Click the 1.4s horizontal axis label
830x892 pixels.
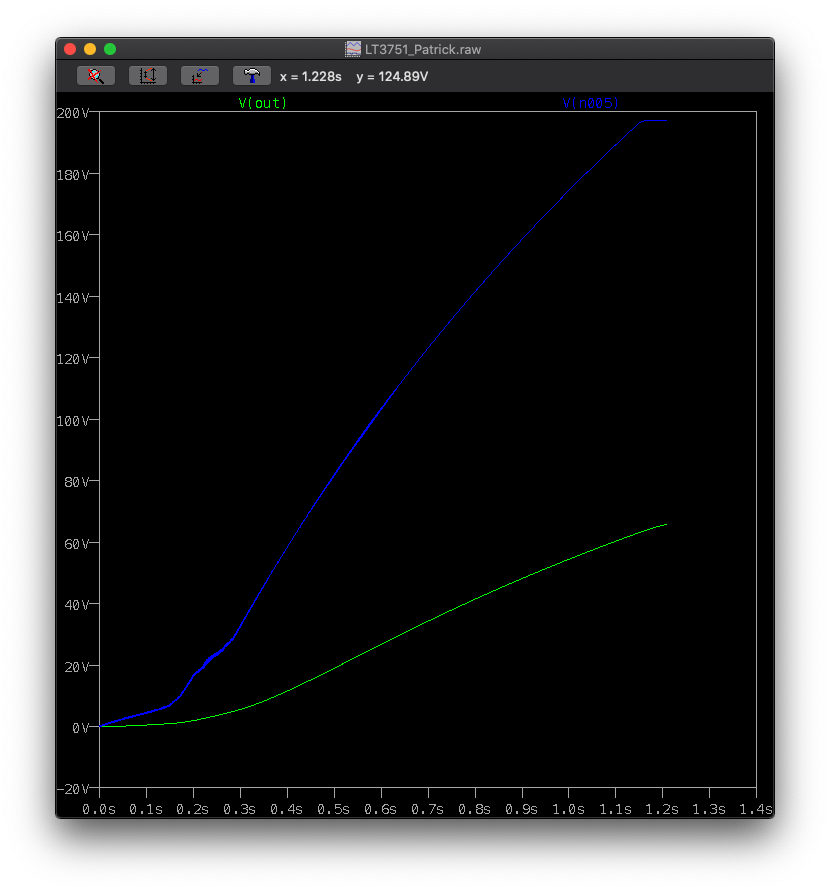pos(755,809)
